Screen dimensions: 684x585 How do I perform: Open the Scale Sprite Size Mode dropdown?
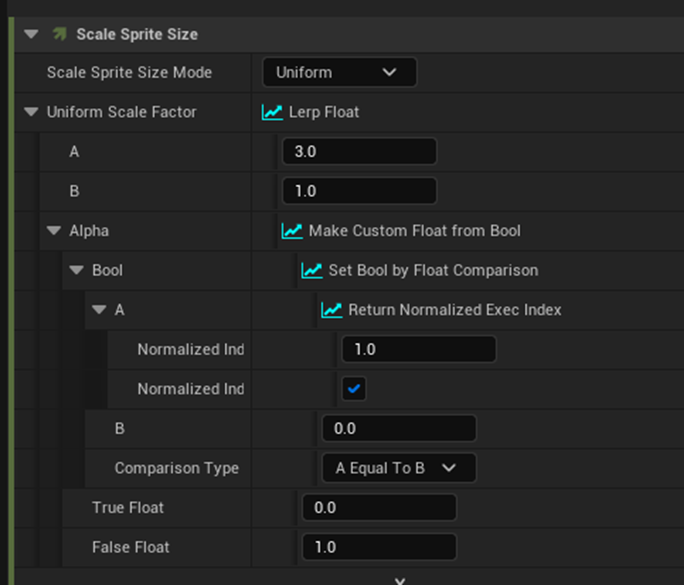[x=339, y=72]
